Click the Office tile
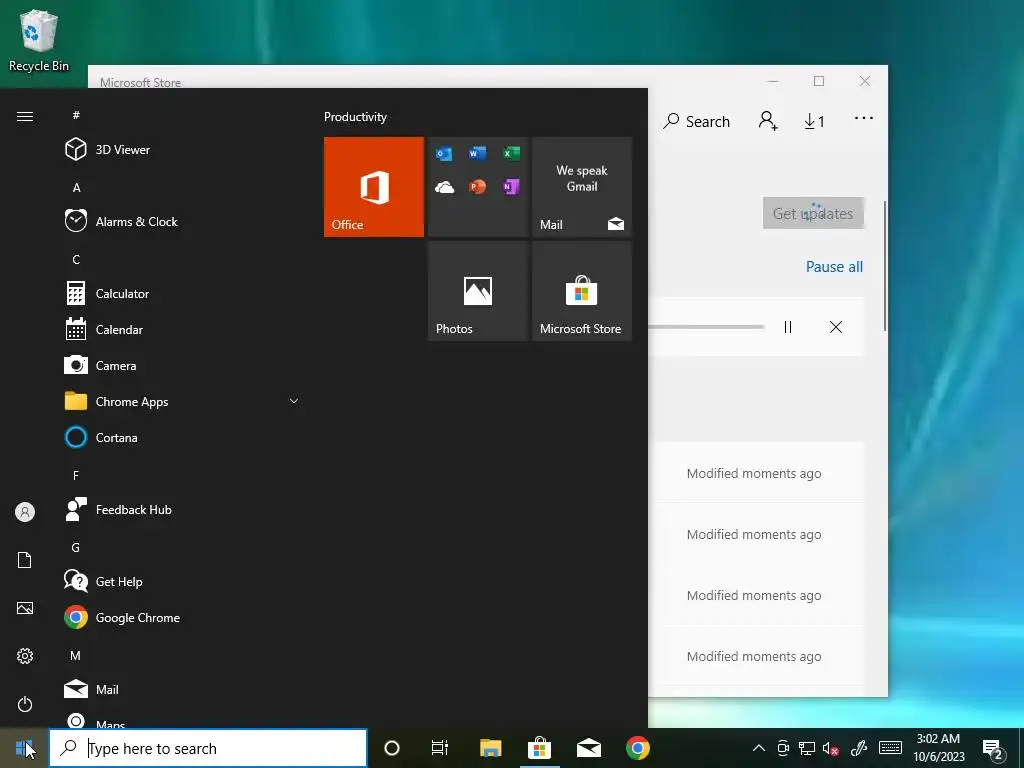 374,187
